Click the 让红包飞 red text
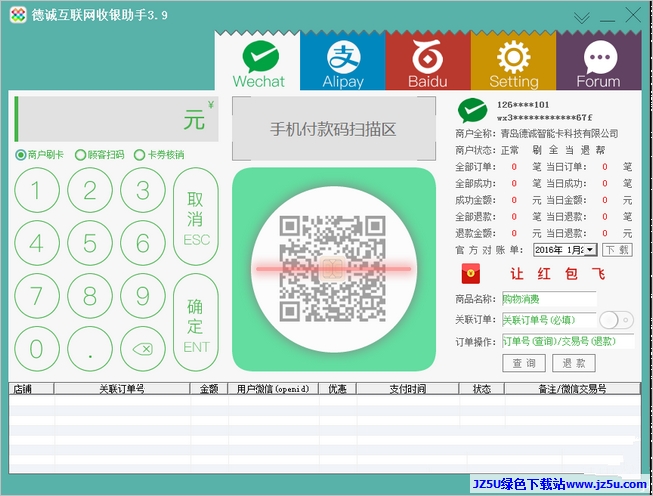Screen dimensions: 653x496 (x=557, y=274)
